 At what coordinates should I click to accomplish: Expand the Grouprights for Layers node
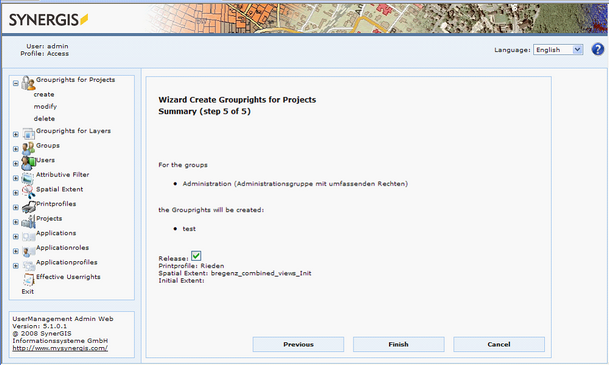pyautogui.click(x=16, y=134)
